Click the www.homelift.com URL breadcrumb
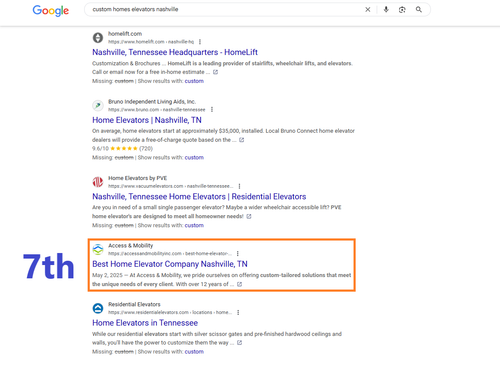Image resolution: width=500 pixels, height=369 pixels. coord(151,42)
